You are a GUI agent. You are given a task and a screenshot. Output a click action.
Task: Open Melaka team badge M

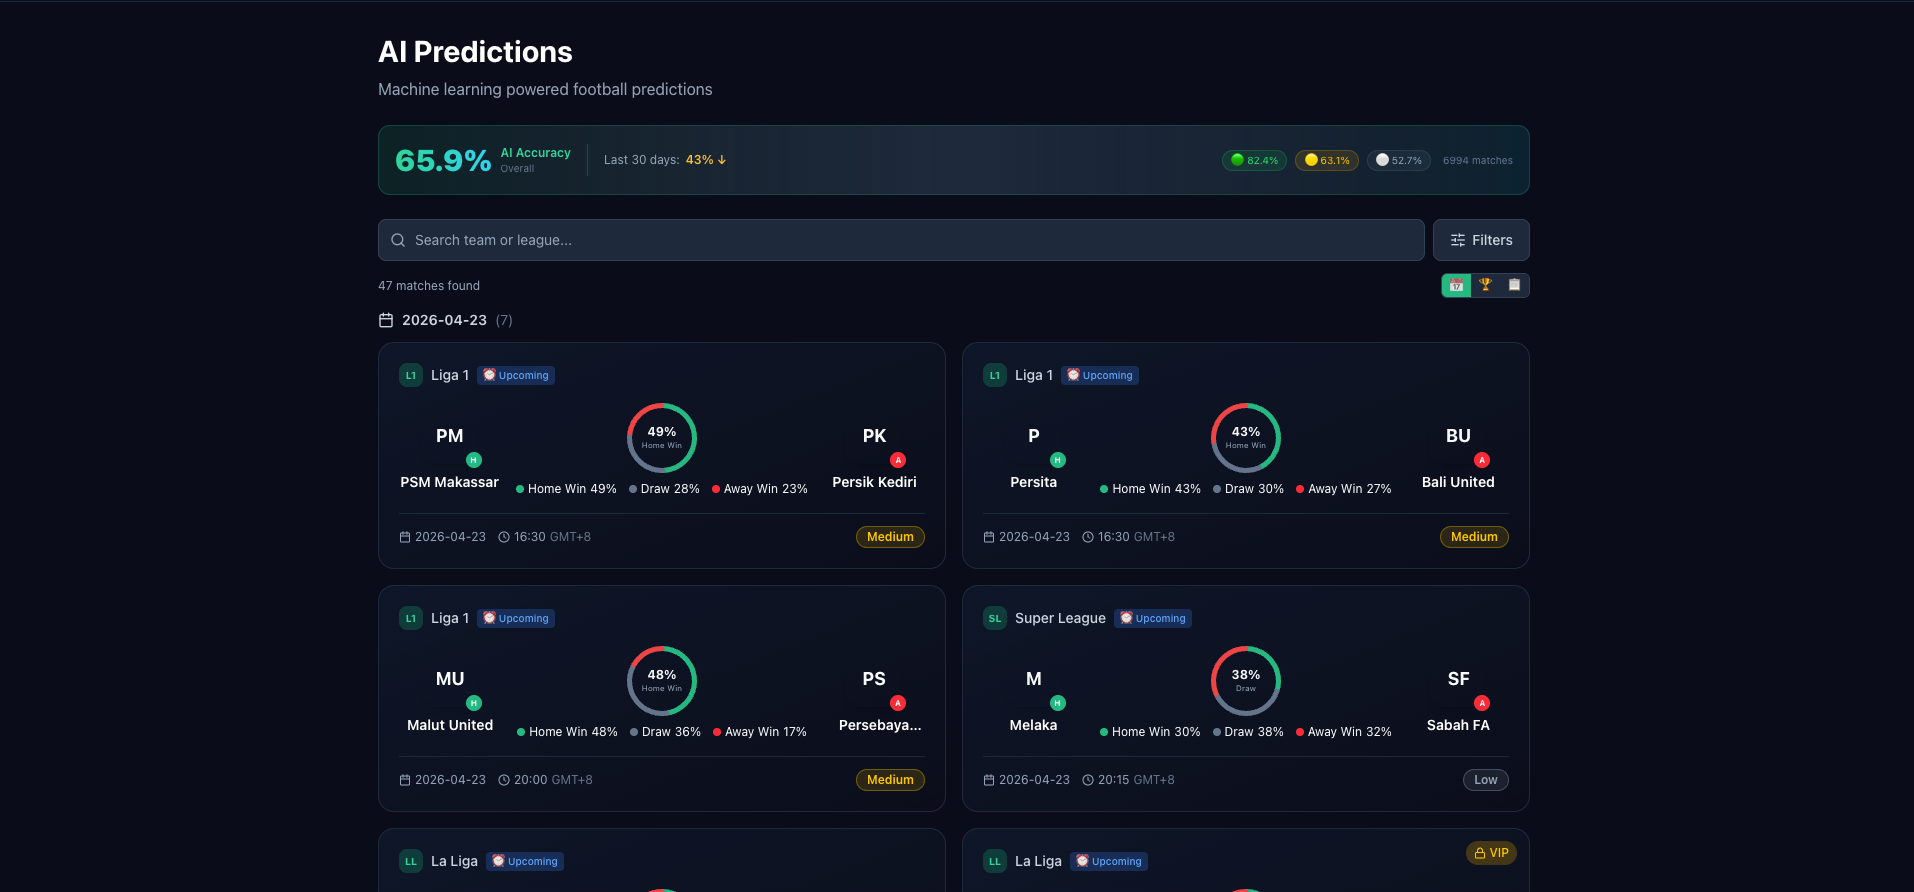click(x=1034, y=679)
